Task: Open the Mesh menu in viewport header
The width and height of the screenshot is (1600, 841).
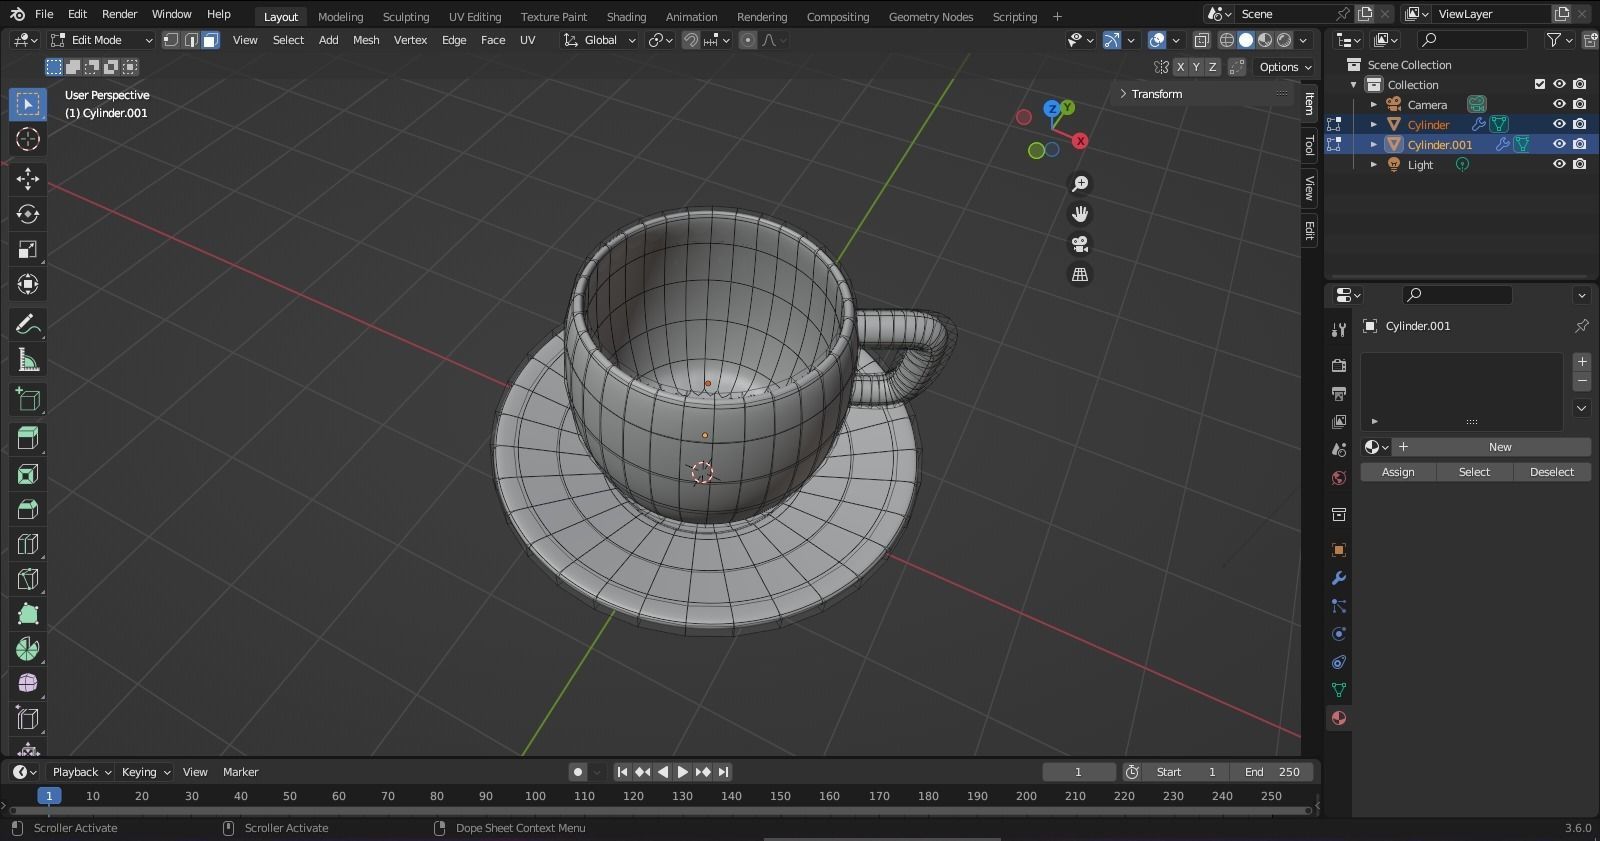Action: click(x=366, y=40)
